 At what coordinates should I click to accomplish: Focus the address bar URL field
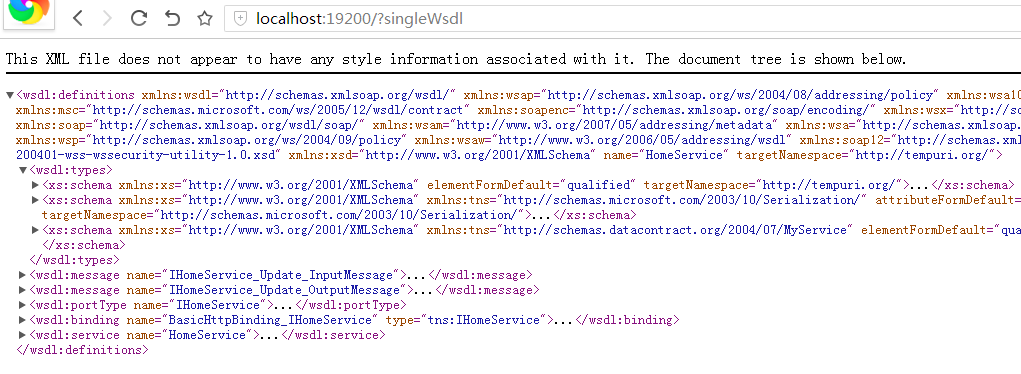tap(622, 19)
